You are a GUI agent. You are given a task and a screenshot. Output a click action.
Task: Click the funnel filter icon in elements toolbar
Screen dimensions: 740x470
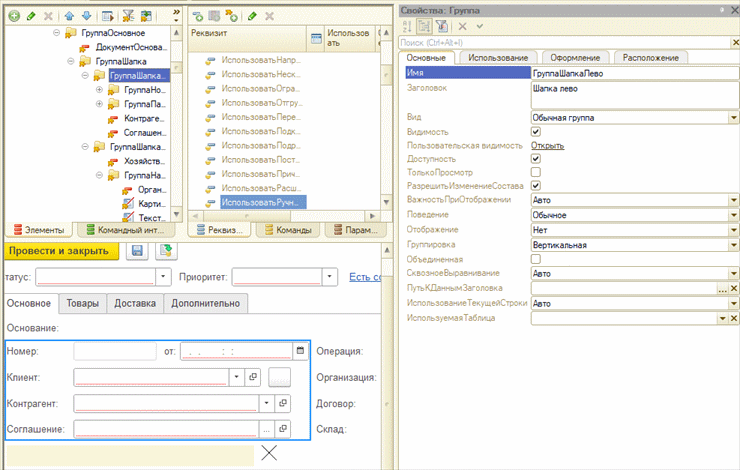click(x=128, y=16)
